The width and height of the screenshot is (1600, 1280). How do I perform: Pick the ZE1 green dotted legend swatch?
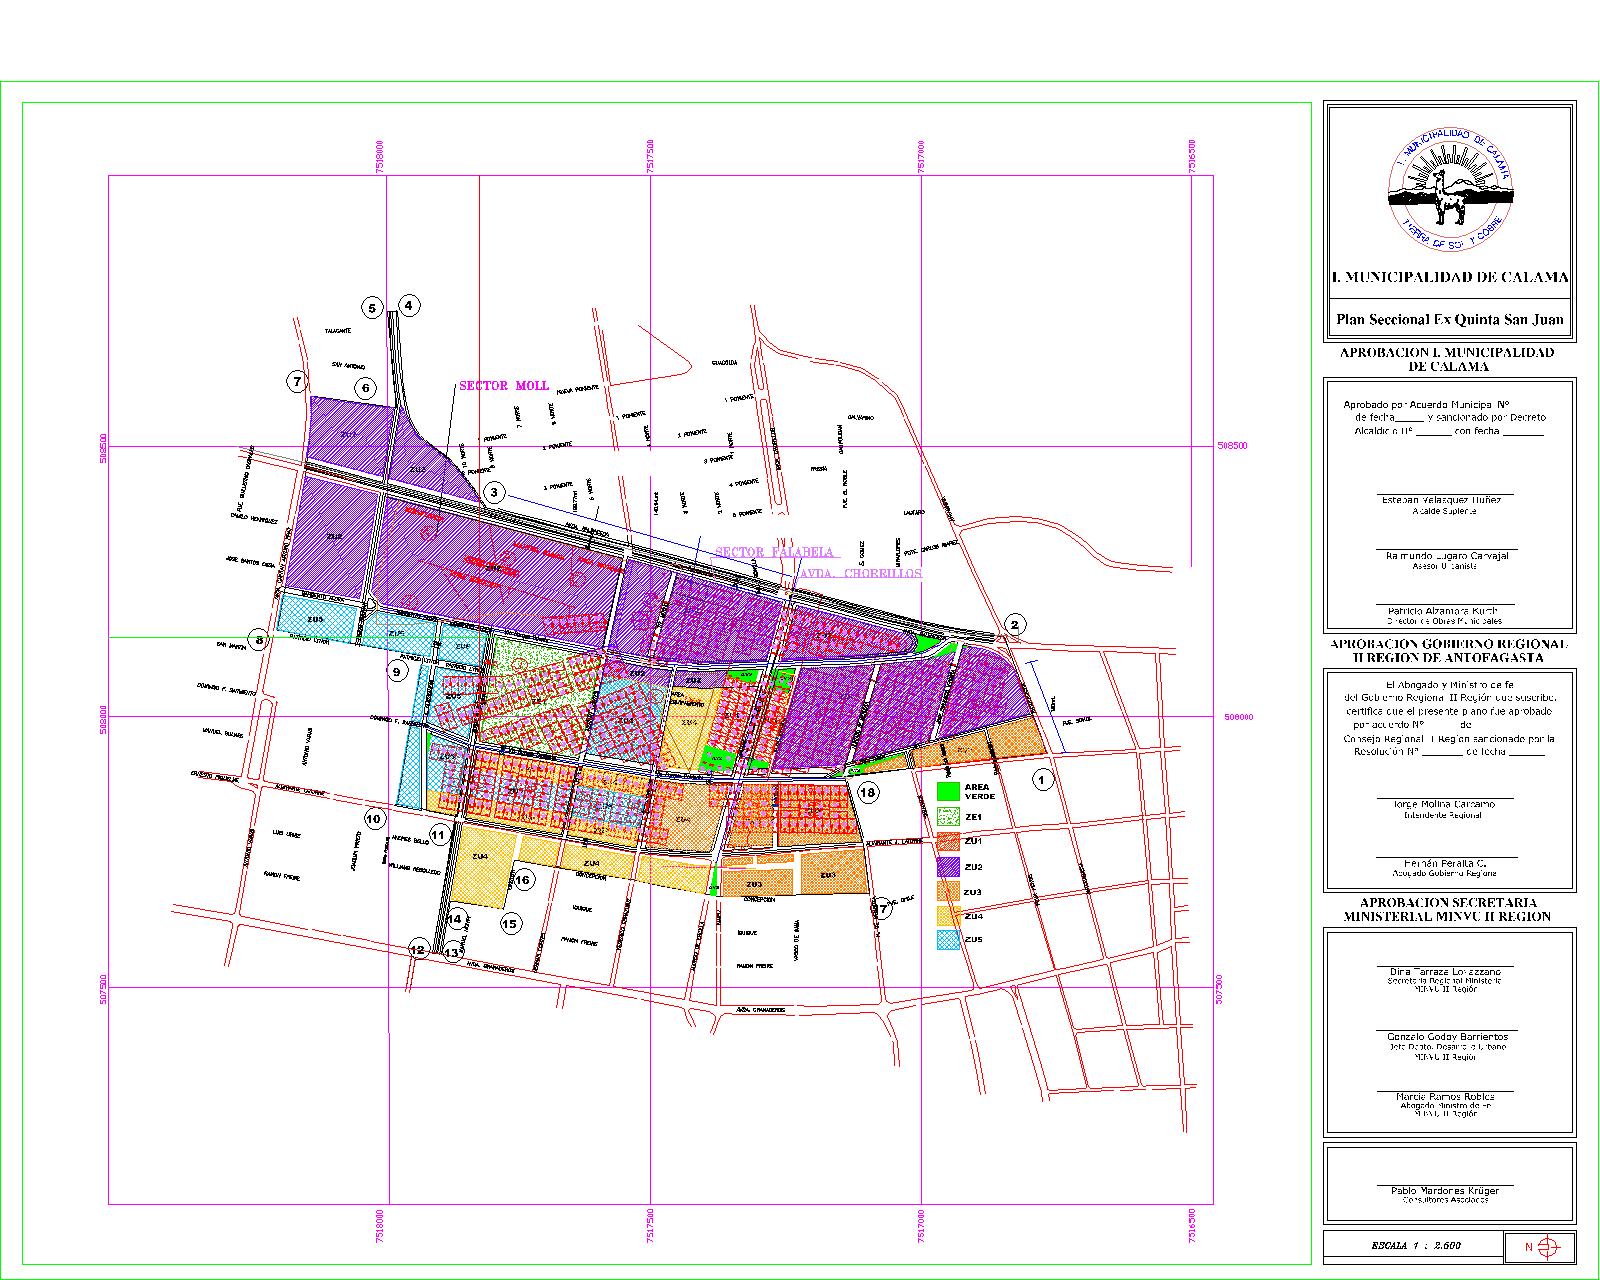948,817
